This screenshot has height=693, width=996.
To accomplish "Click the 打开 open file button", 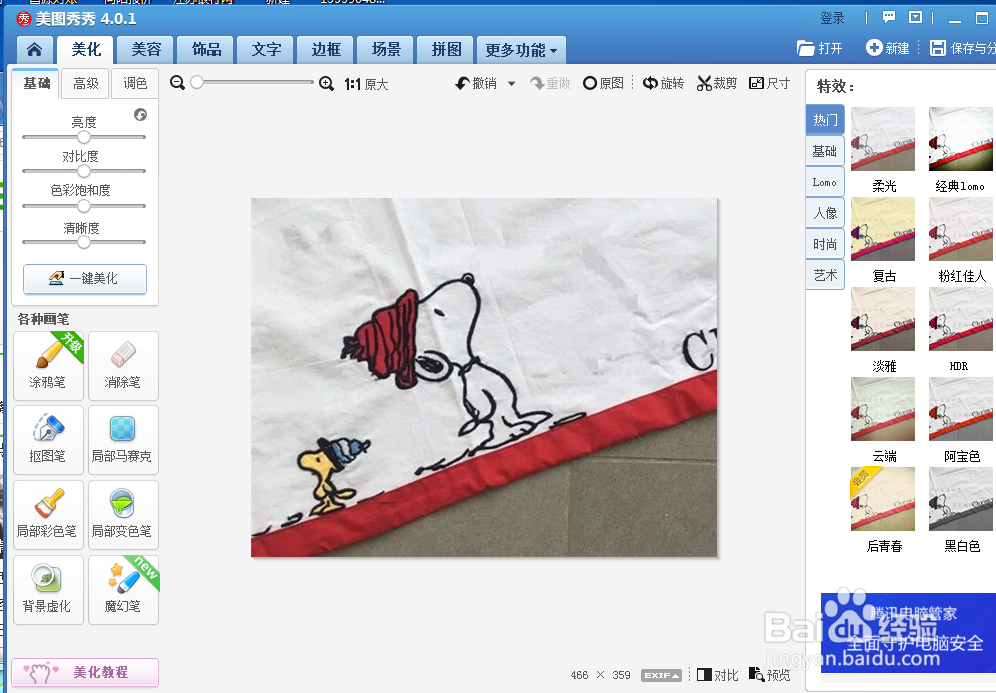I will click(x=819, y=48).
